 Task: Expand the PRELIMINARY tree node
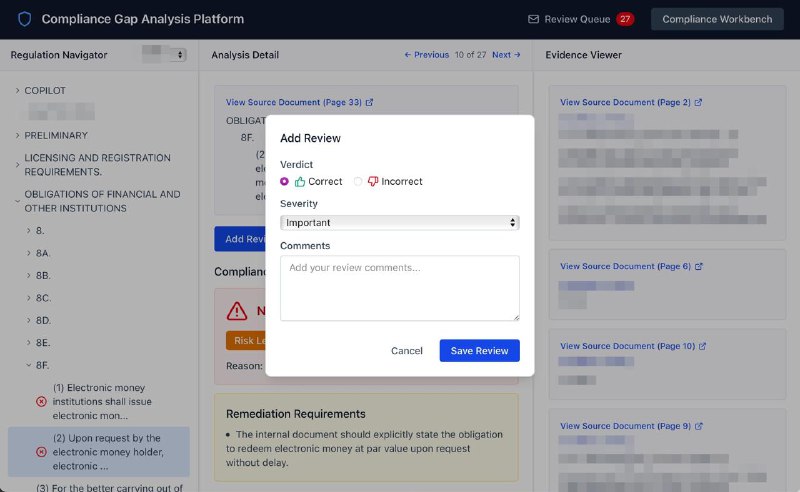tap(17, 135)
